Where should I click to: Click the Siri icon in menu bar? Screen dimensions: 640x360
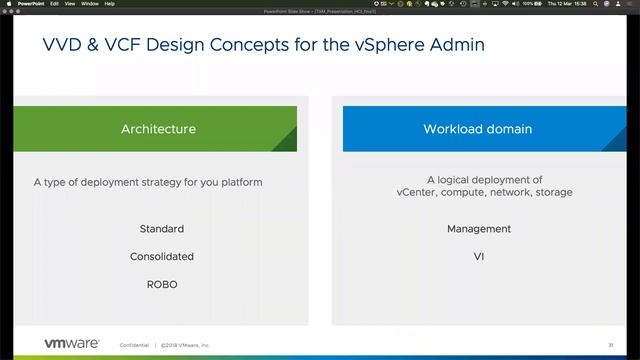(607, 4)
